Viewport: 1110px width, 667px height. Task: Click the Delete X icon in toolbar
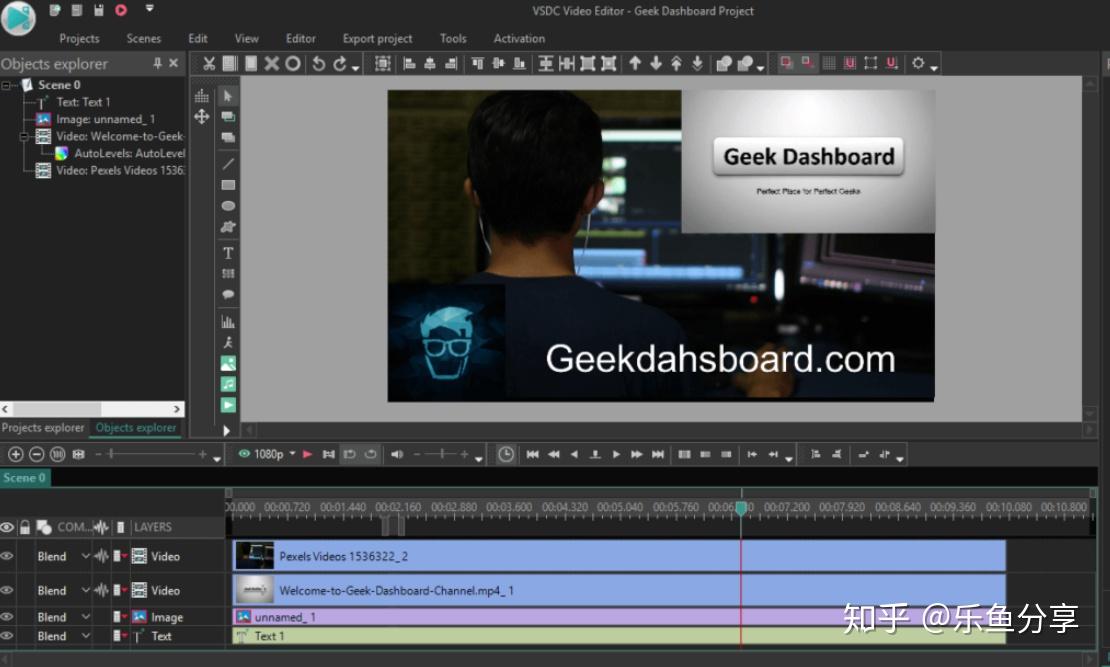(272, 64)
